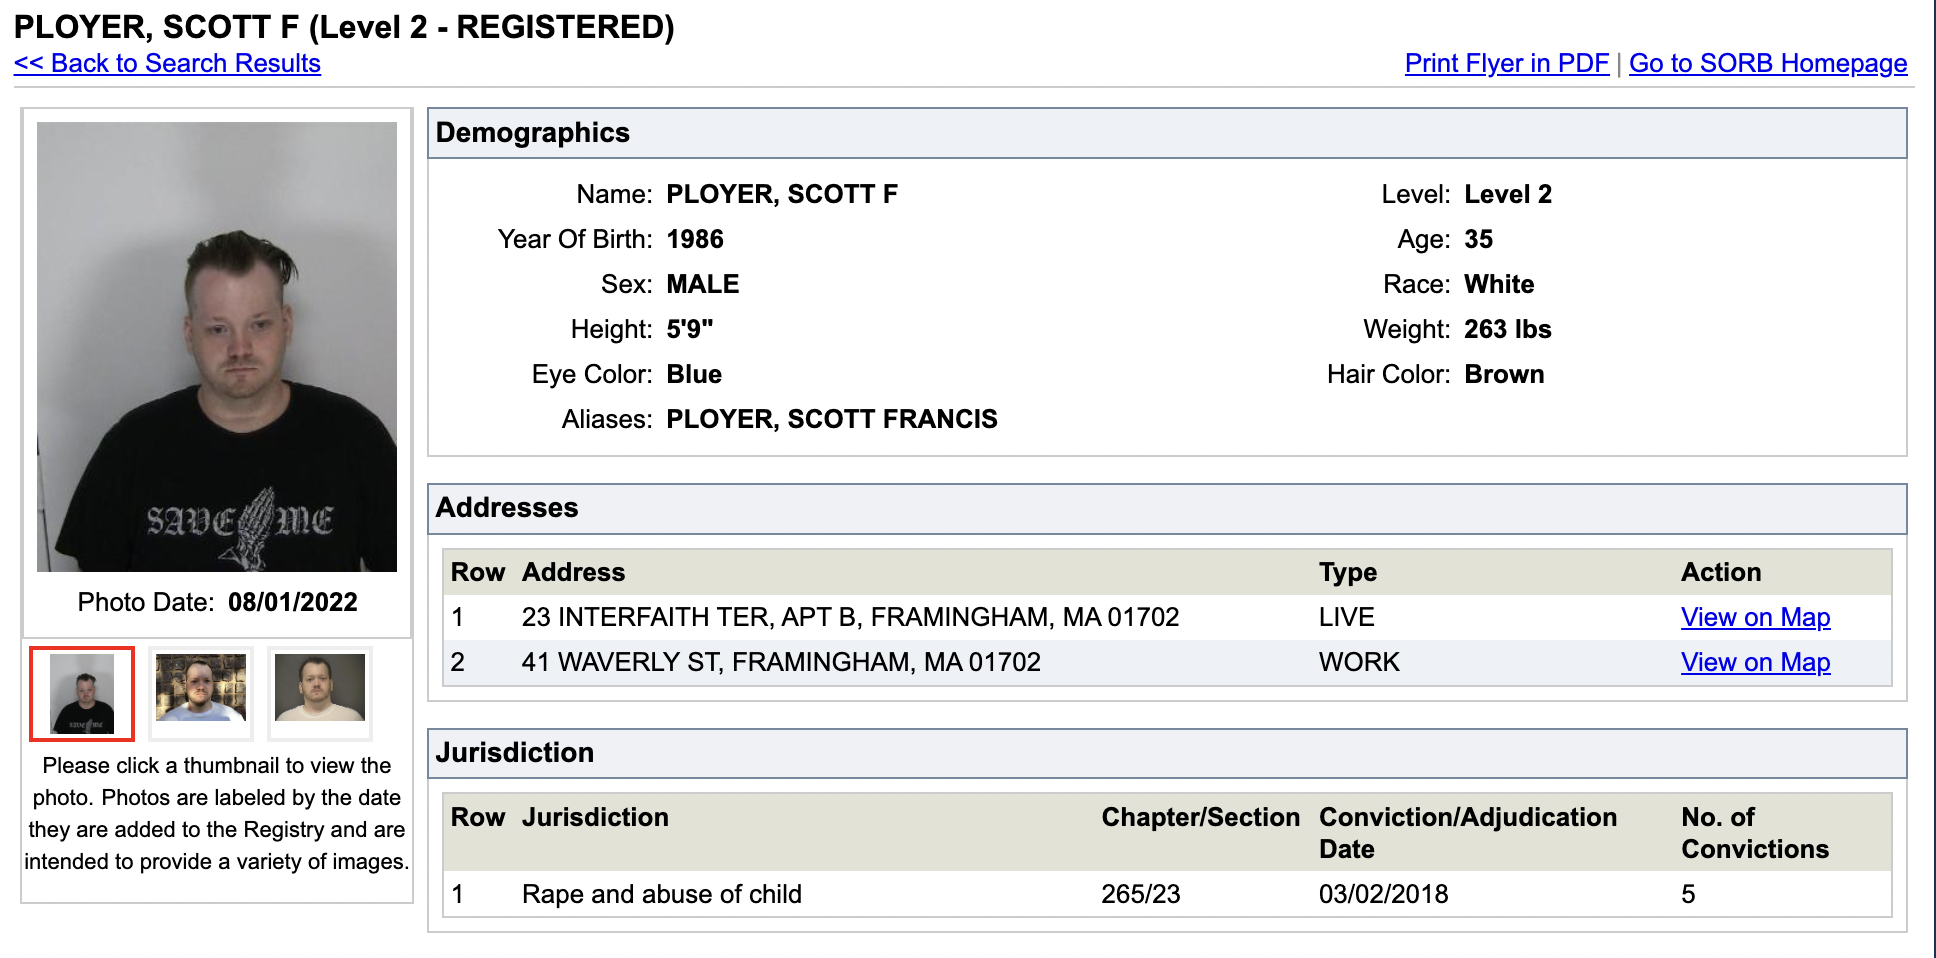
Task: Select the middle photo thumbnail
Action: [201, 689]
